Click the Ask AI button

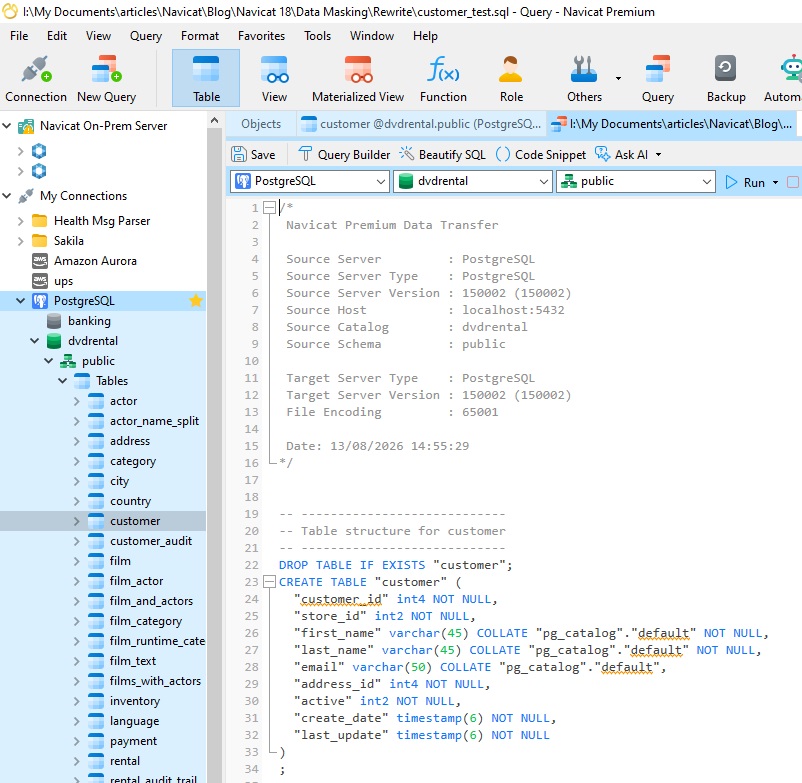(621, 154)
